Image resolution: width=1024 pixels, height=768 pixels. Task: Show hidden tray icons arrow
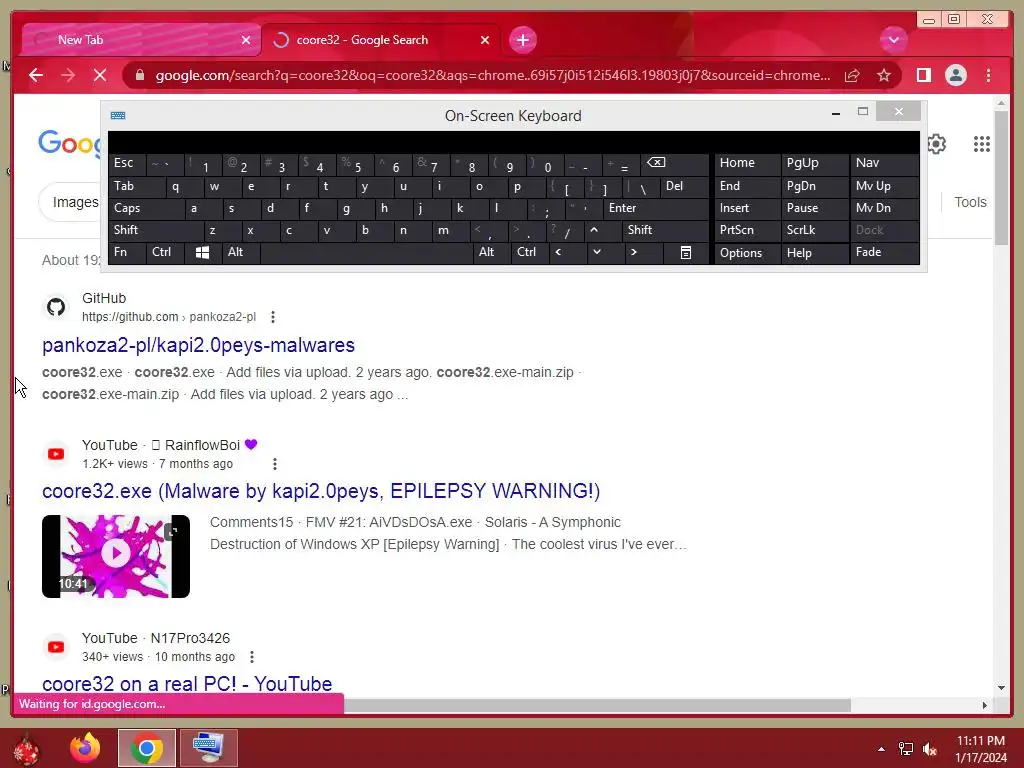(882, 749)
